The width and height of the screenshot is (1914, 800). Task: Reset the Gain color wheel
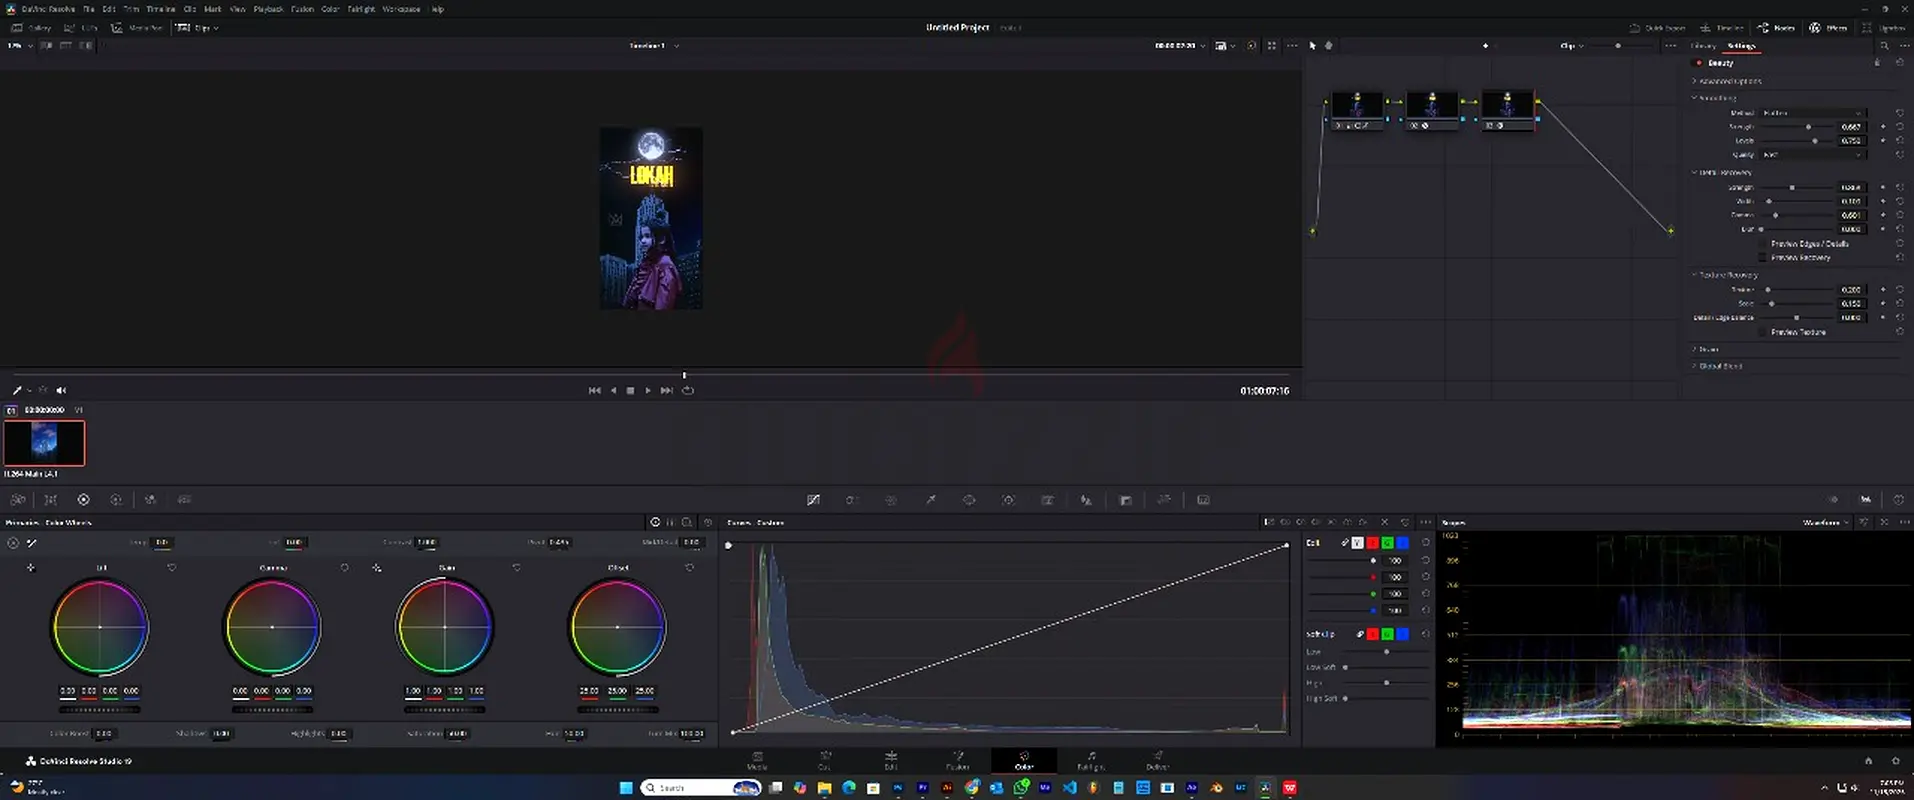[516, 568]
